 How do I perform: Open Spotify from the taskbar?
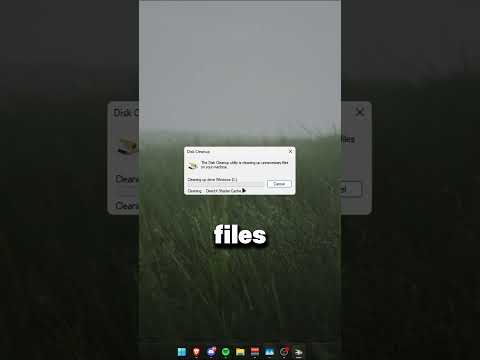pyautogui.click(x=226, y=352)
